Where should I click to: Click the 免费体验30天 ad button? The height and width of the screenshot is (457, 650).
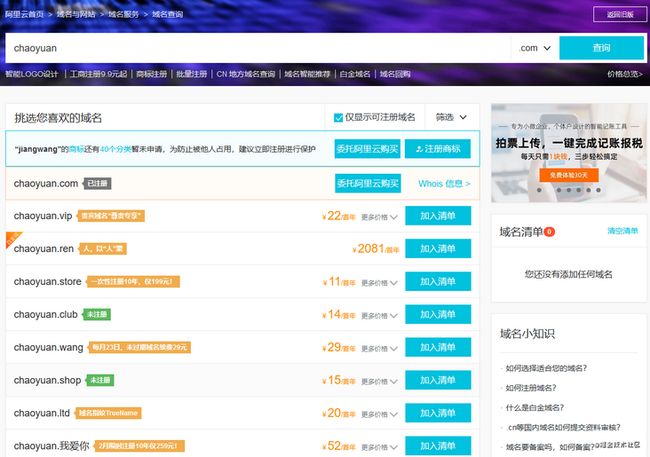[569, 175]
